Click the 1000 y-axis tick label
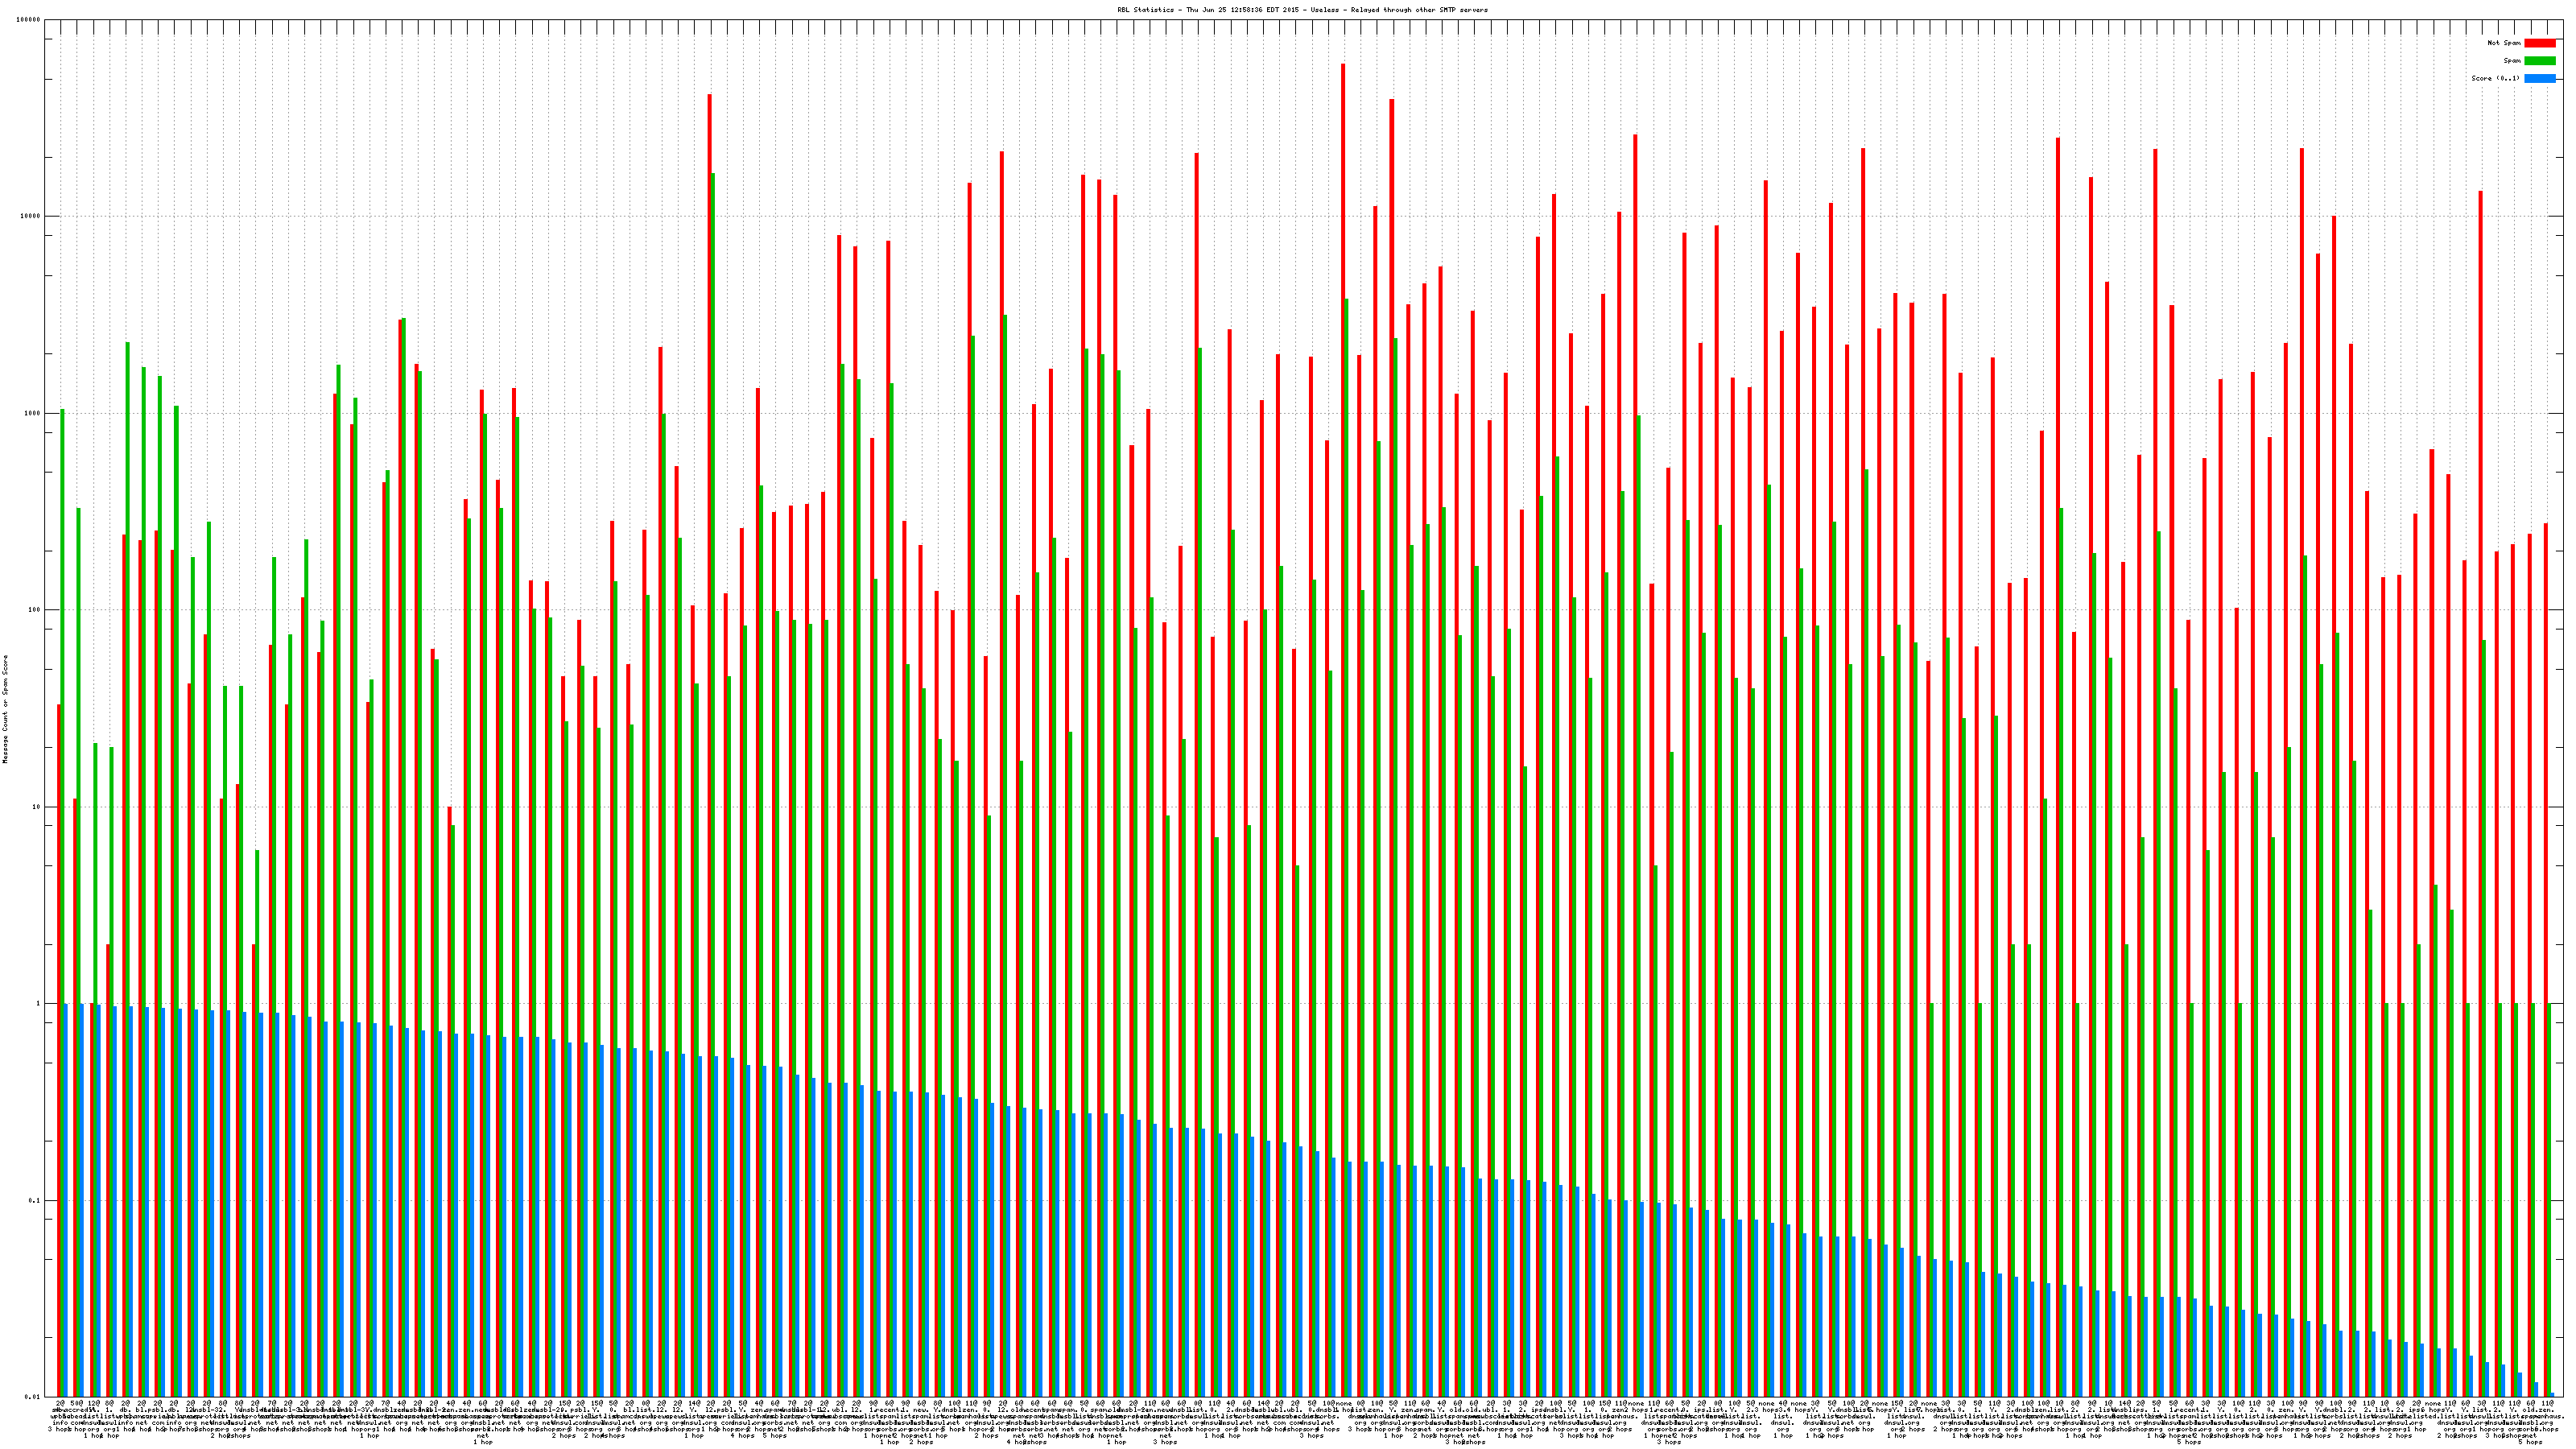This screenshot has width=2576, height=1449. (x=33, y=413)
